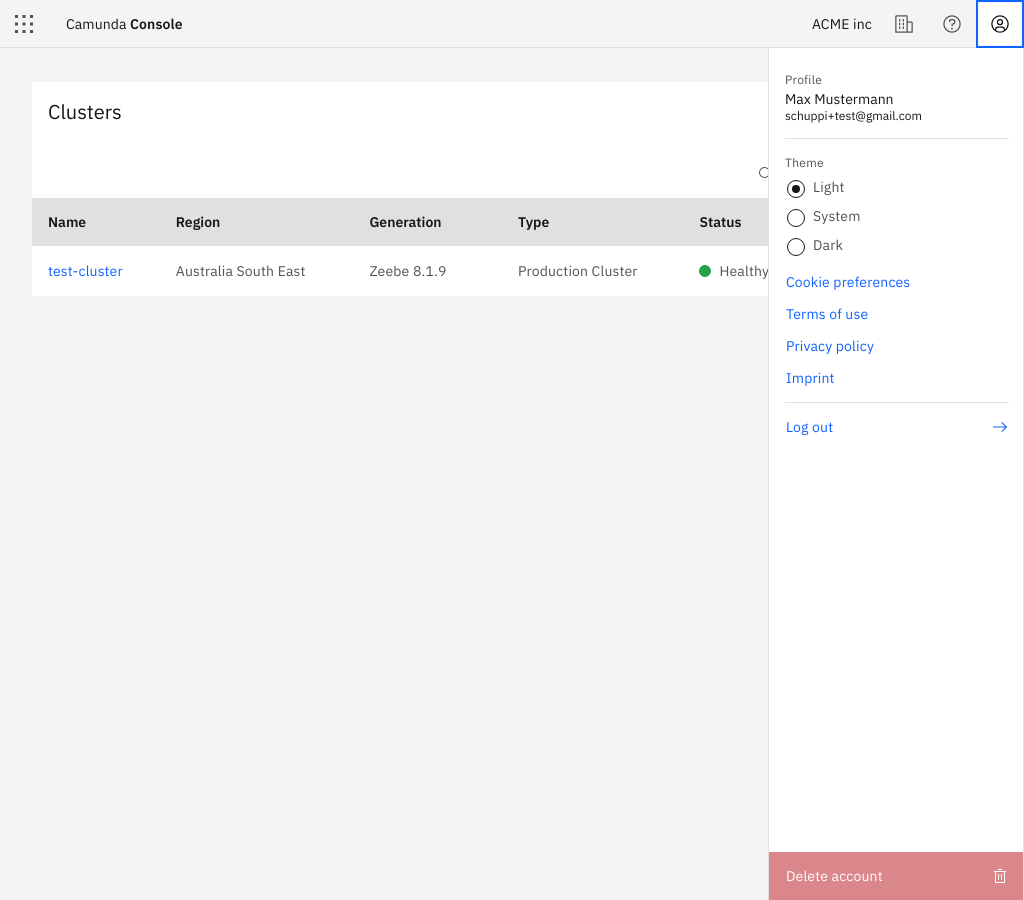Click the trash icon on Delete account

[x=999, y=876]
